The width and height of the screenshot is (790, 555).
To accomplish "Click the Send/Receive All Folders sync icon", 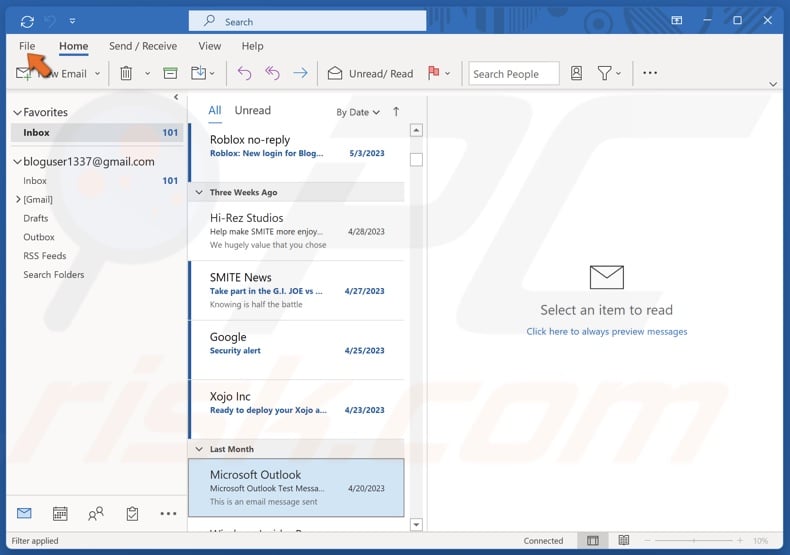I will tap(27, 21).
